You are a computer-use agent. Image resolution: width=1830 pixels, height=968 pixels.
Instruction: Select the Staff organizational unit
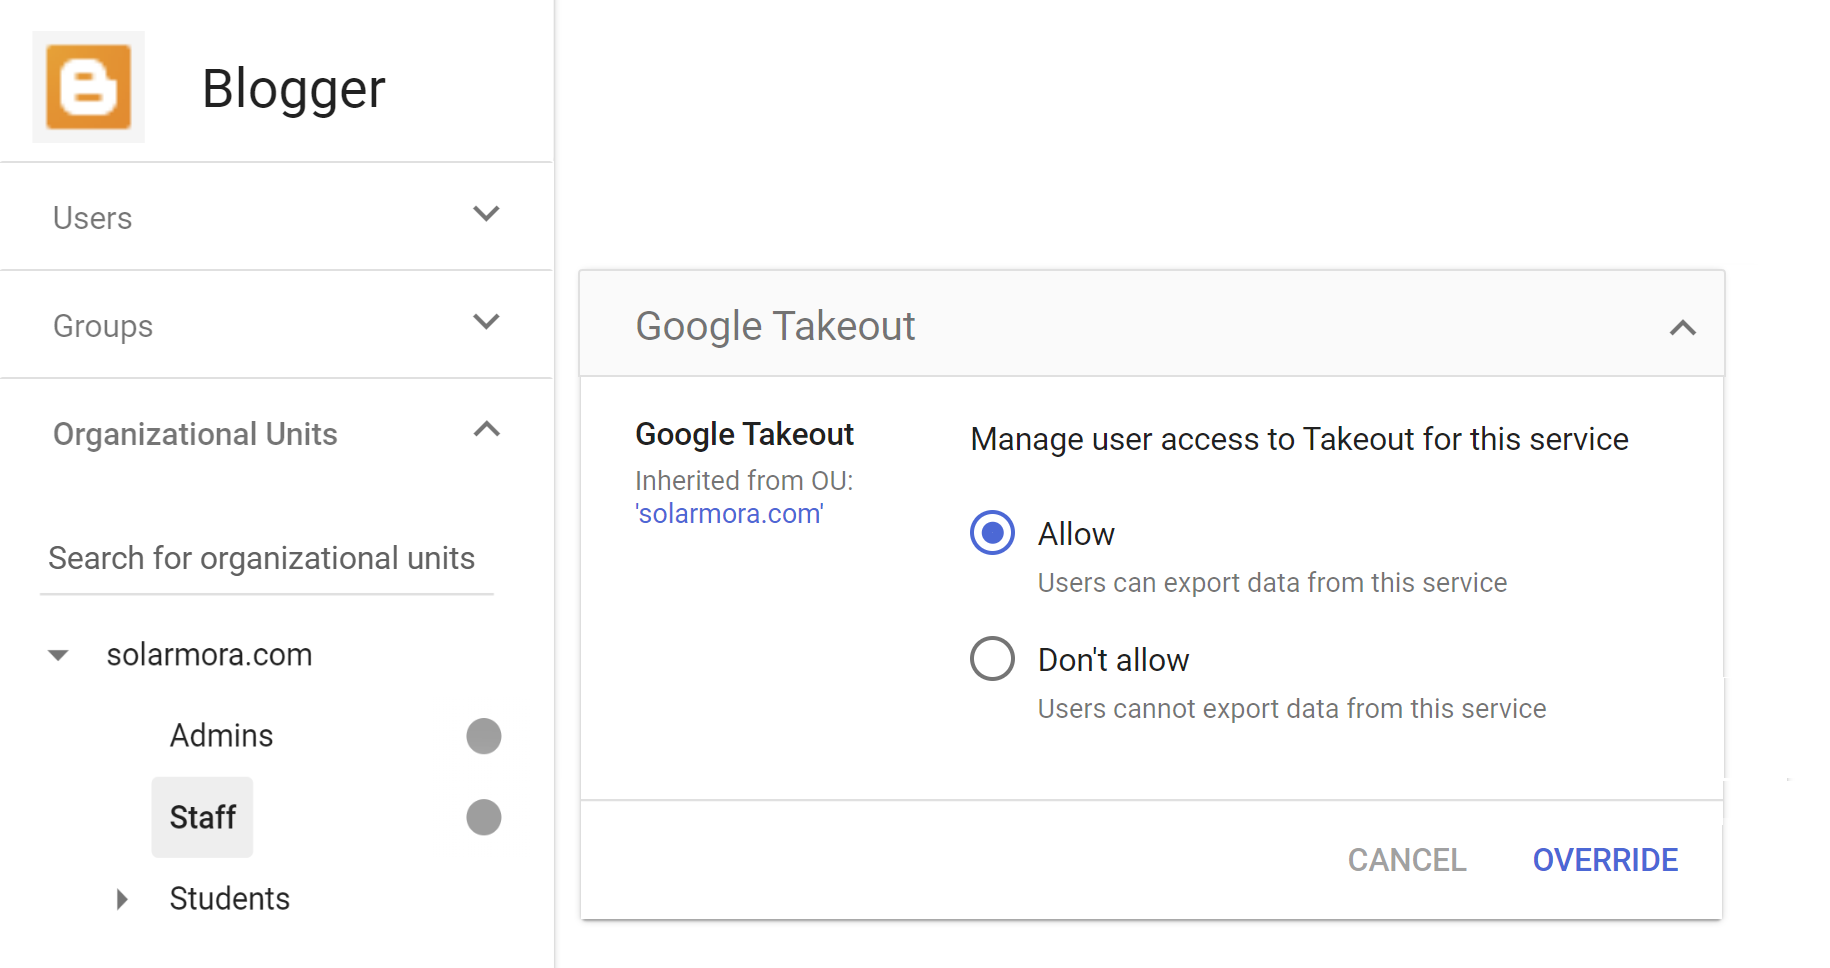pyautogui.click(x=203, y=817)
